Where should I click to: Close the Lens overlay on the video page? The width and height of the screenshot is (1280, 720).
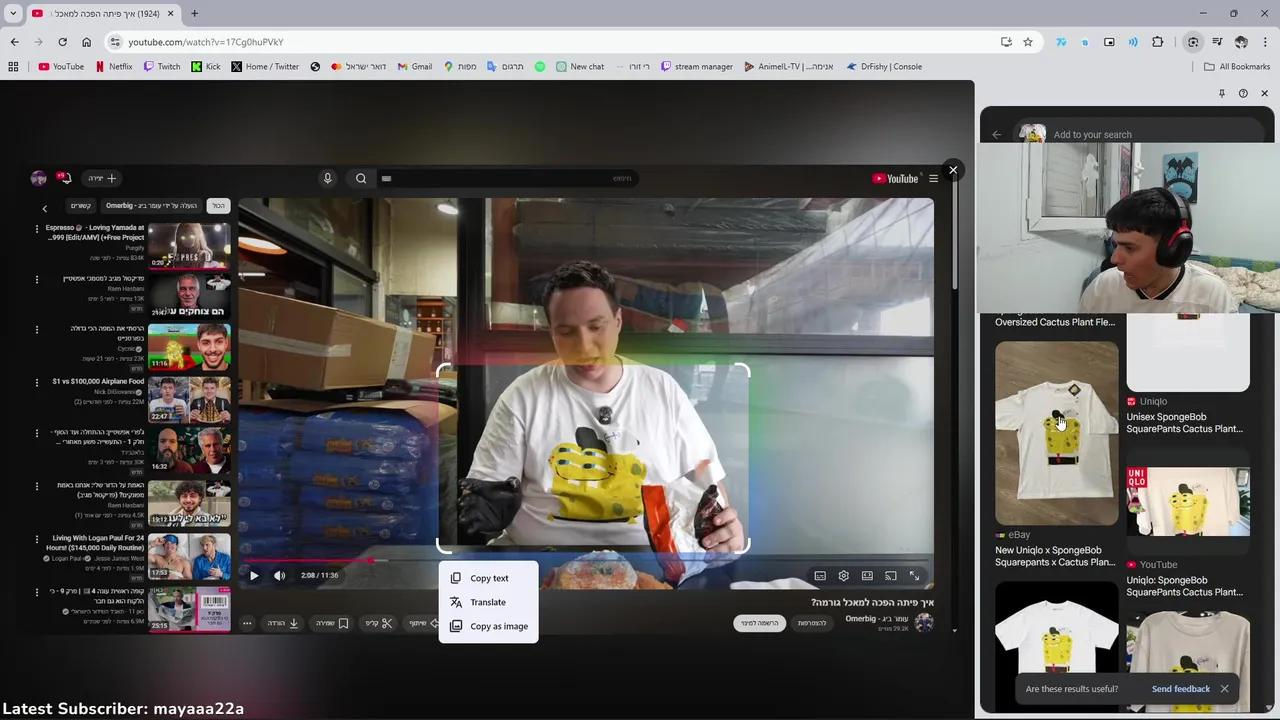click(x=953, y=170)
